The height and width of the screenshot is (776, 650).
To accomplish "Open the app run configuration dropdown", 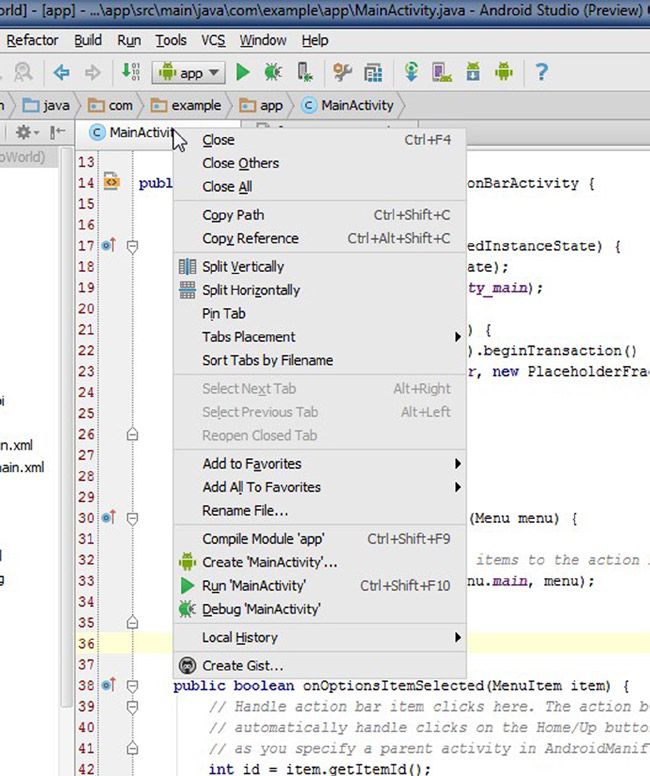I will pyautogui.click(x=188, y=73).
